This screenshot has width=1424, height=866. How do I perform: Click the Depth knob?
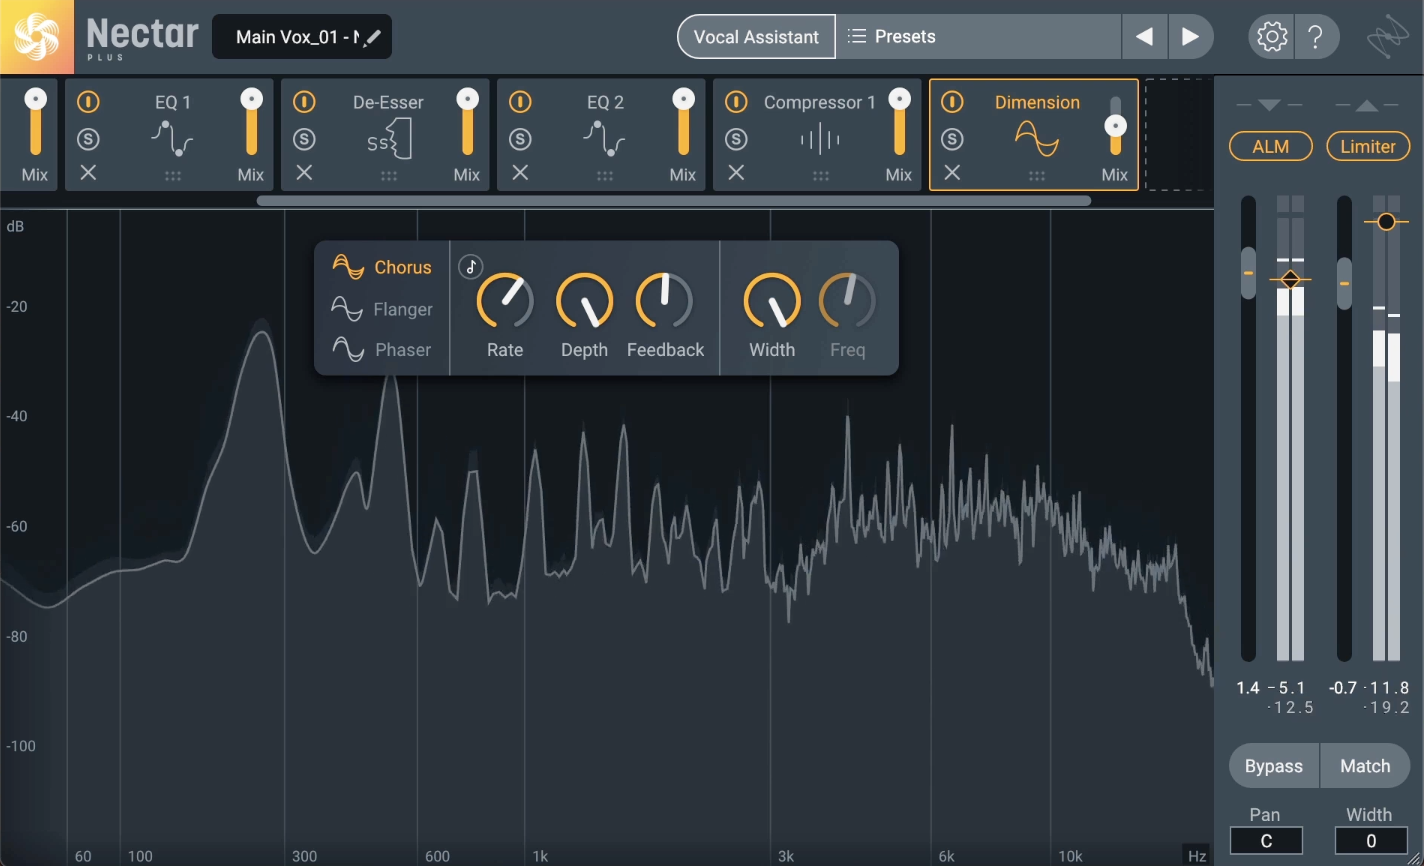584,301
